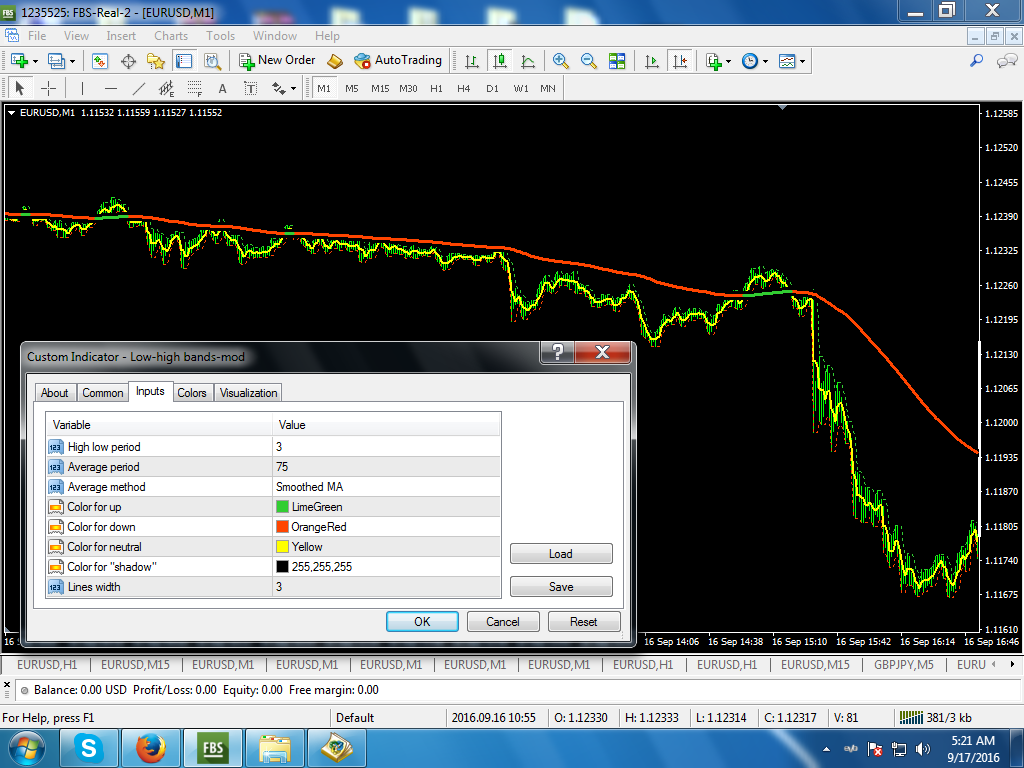The height and width of the screenshot is (768, 1024).
Task: Select the trendline drawing tool
Action: tap(138, 88)
